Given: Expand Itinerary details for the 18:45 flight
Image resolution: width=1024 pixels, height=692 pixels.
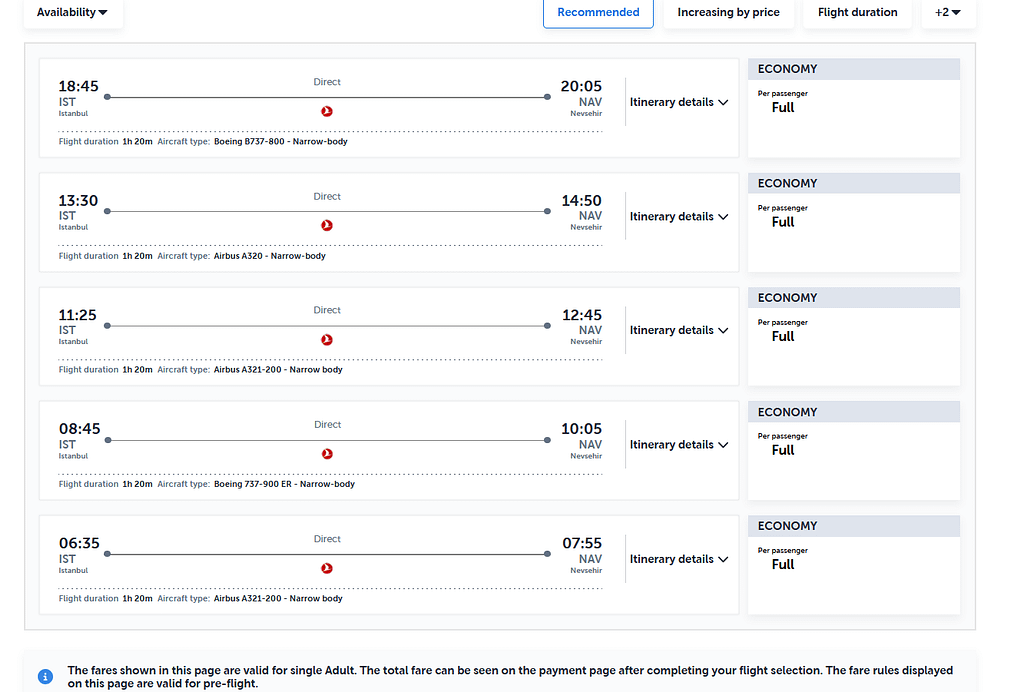Looking at the screenshot, I should pos(679,102).
